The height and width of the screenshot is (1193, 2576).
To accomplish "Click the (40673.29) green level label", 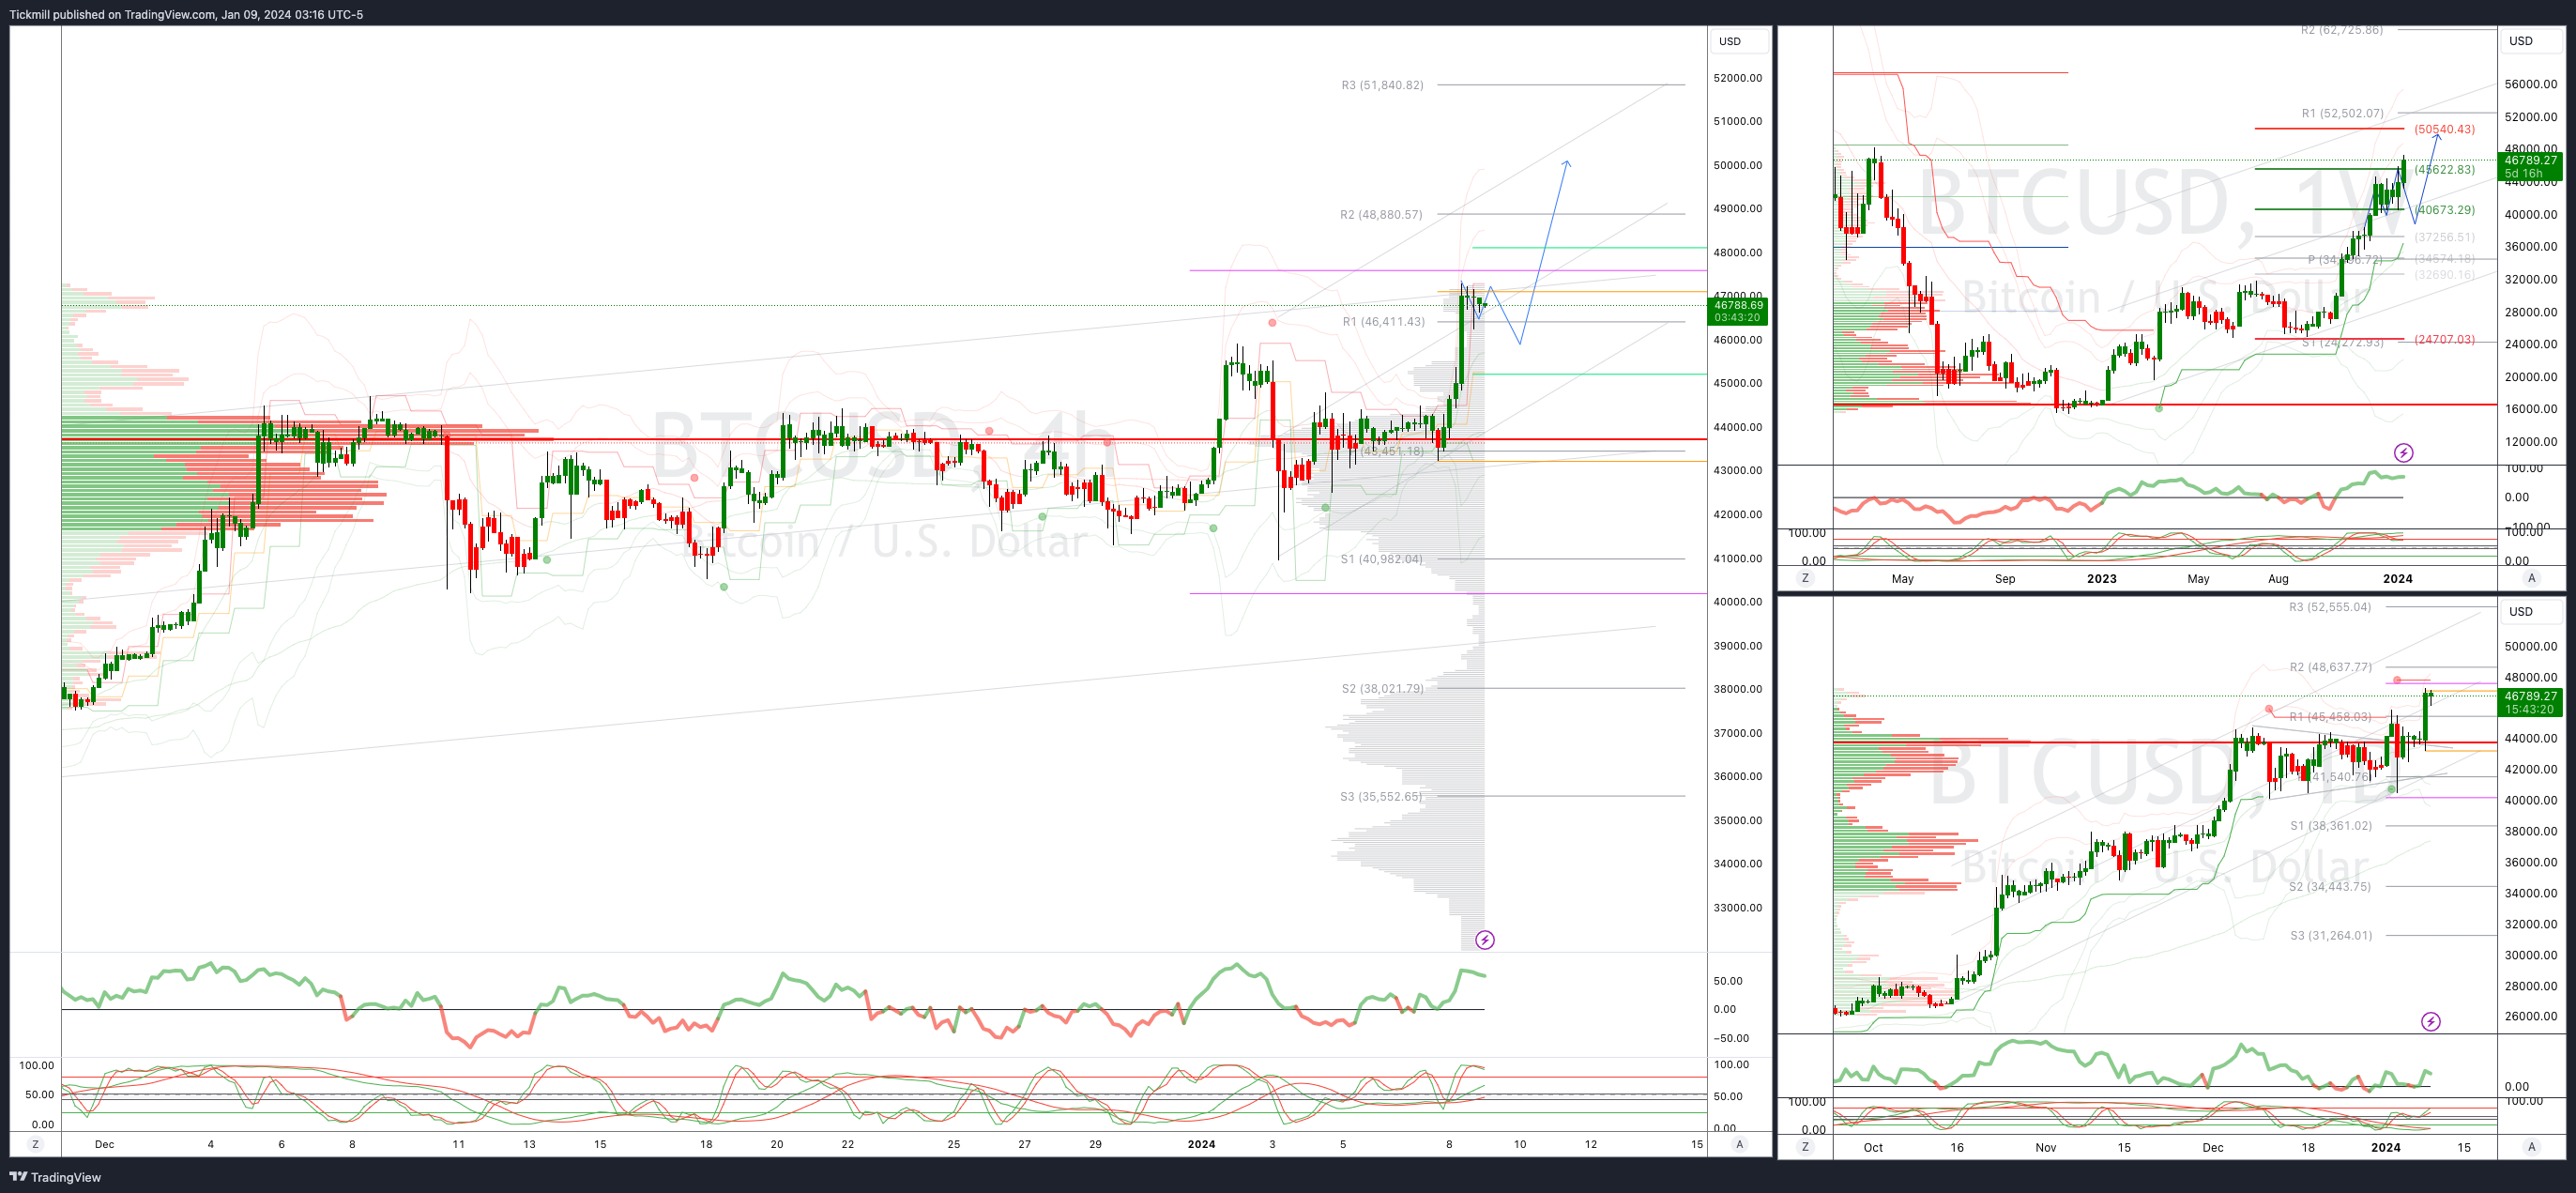I will click(2445, 210).
